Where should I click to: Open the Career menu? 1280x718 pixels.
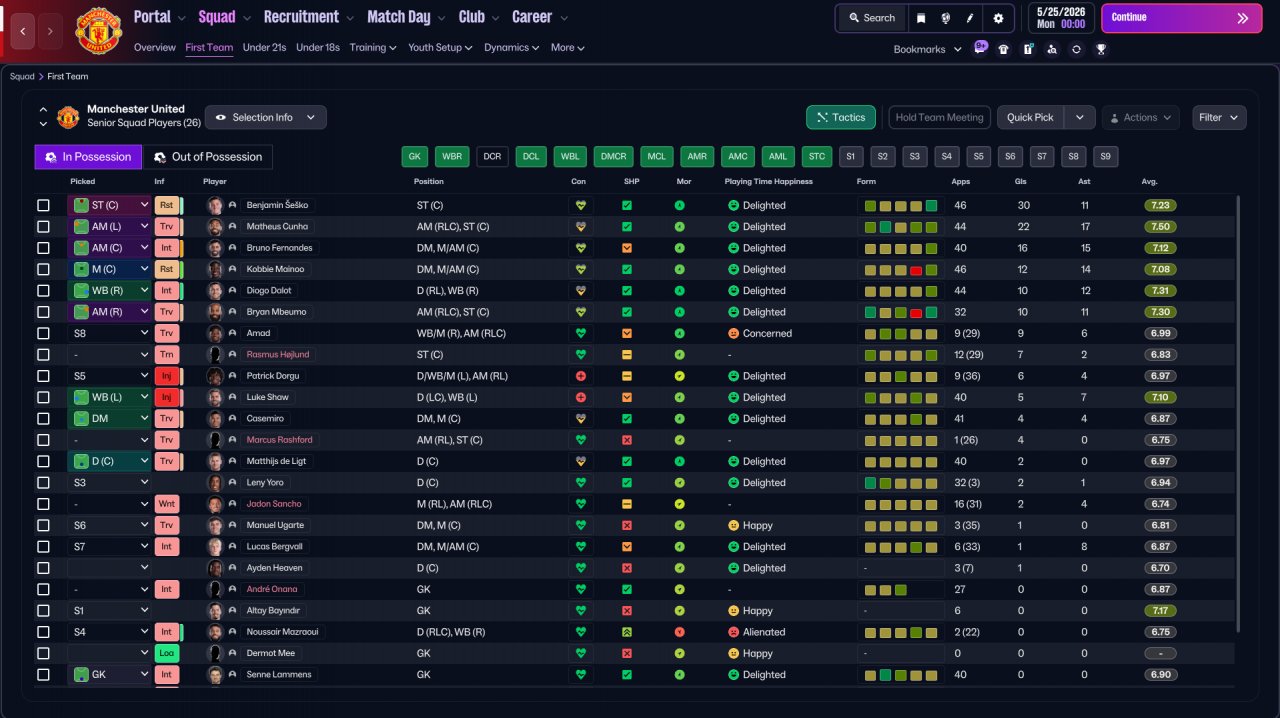[540, 17]
